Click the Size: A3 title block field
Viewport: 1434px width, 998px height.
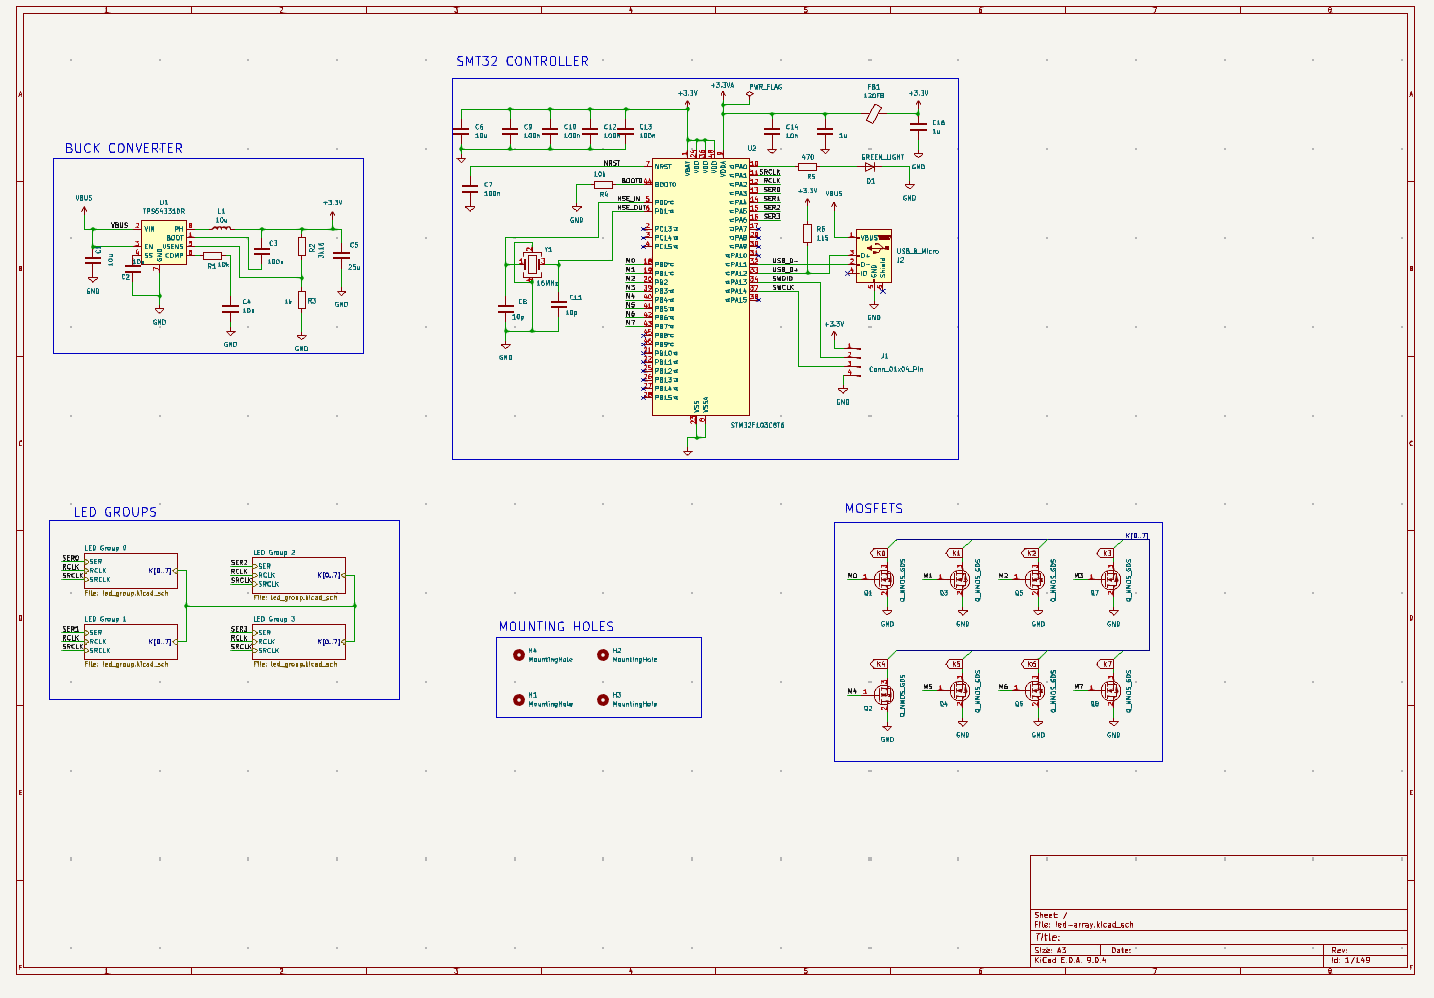[x=1050, y=950]
